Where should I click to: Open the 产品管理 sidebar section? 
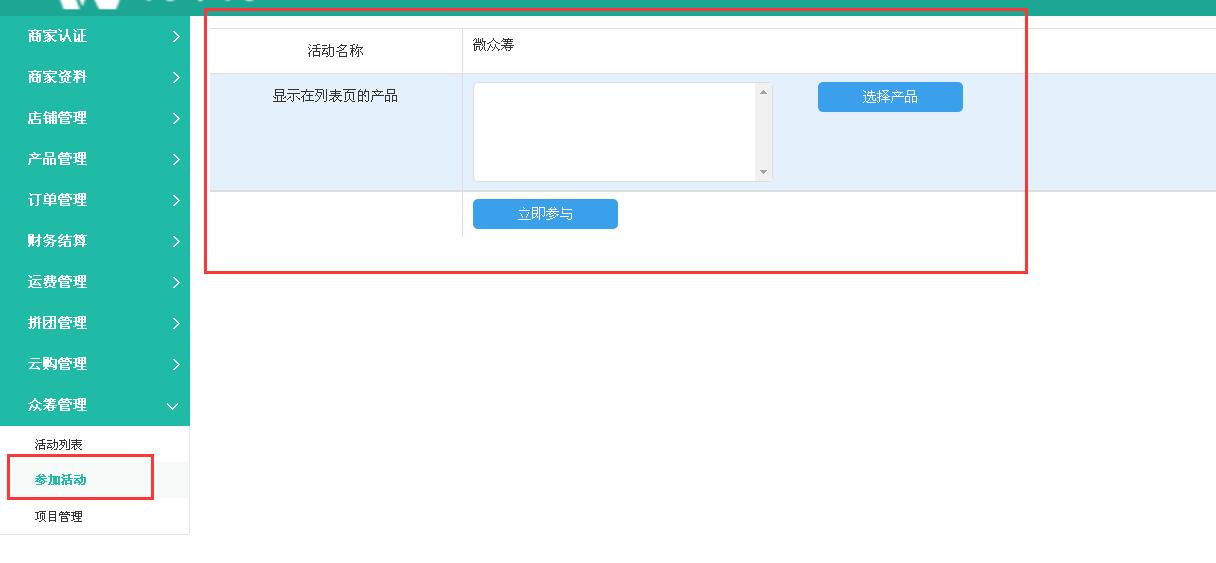pos(58,159)
